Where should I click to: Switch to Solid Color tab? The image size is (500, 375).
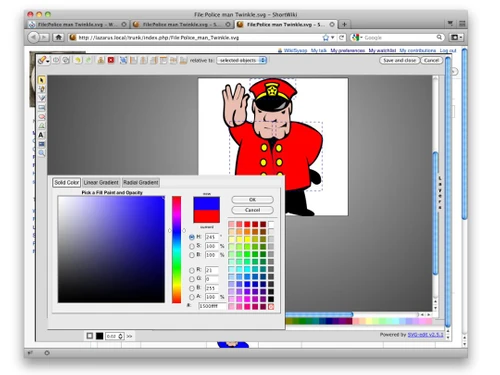point(67,183)
